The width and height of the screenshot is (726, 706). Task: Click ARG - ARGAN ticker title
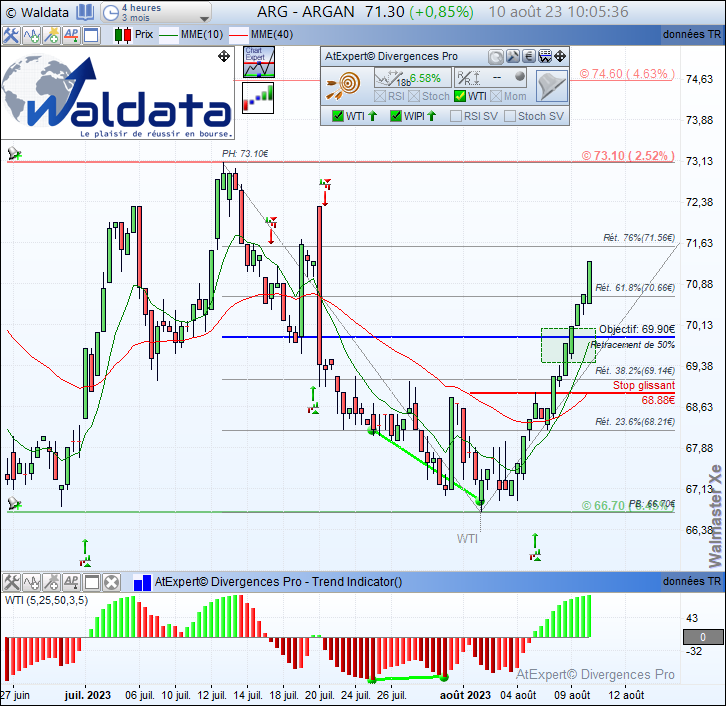click(x=306, y=12)
